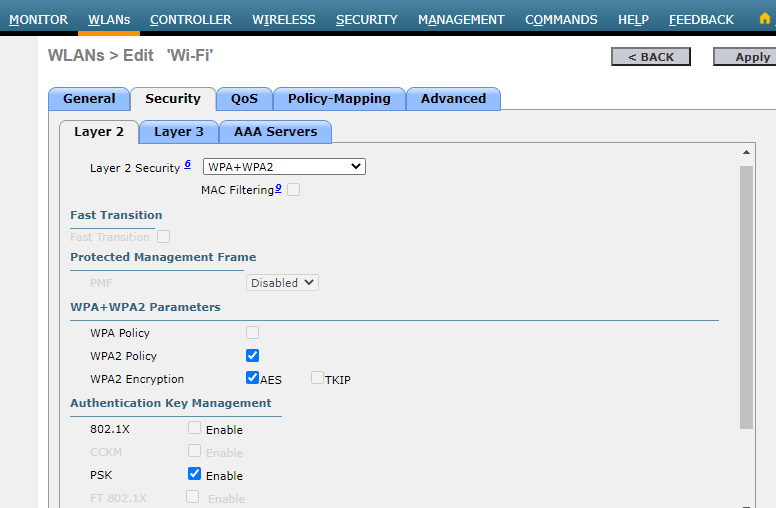Click the Back button
Screen dimensions: 776x508
point(650,57)
